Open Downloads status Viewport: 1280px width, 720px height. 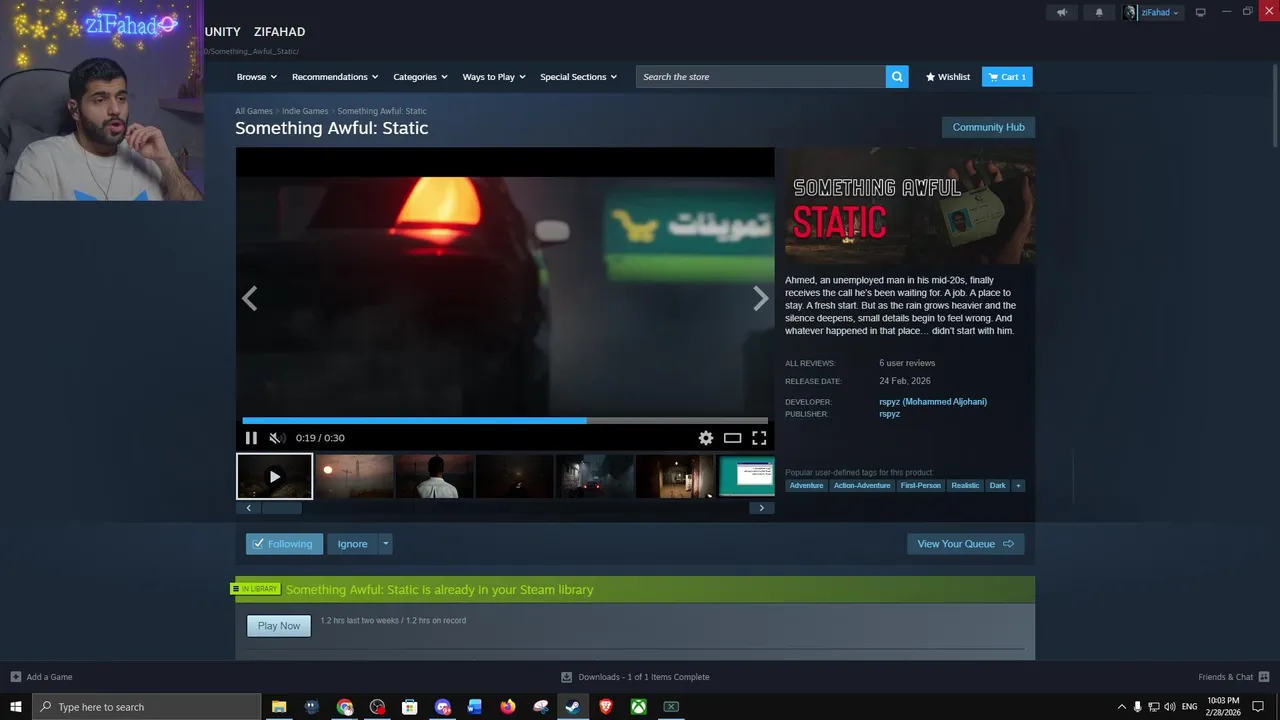click(x=635, y=677)
